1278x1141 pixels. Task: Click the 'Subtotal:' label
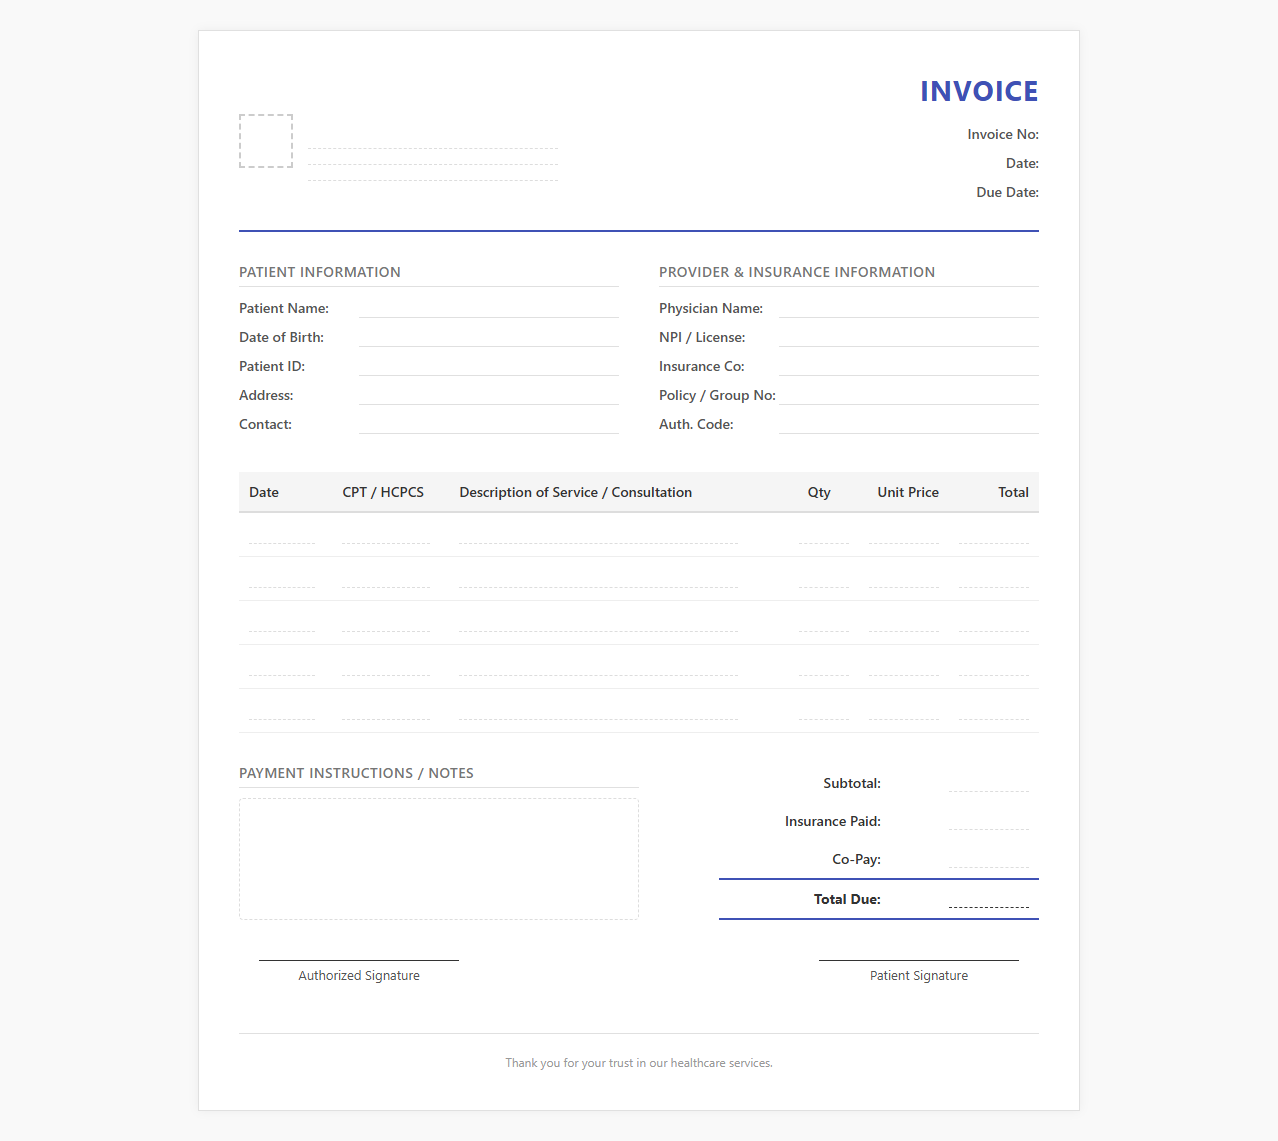[x=852, y=783]
